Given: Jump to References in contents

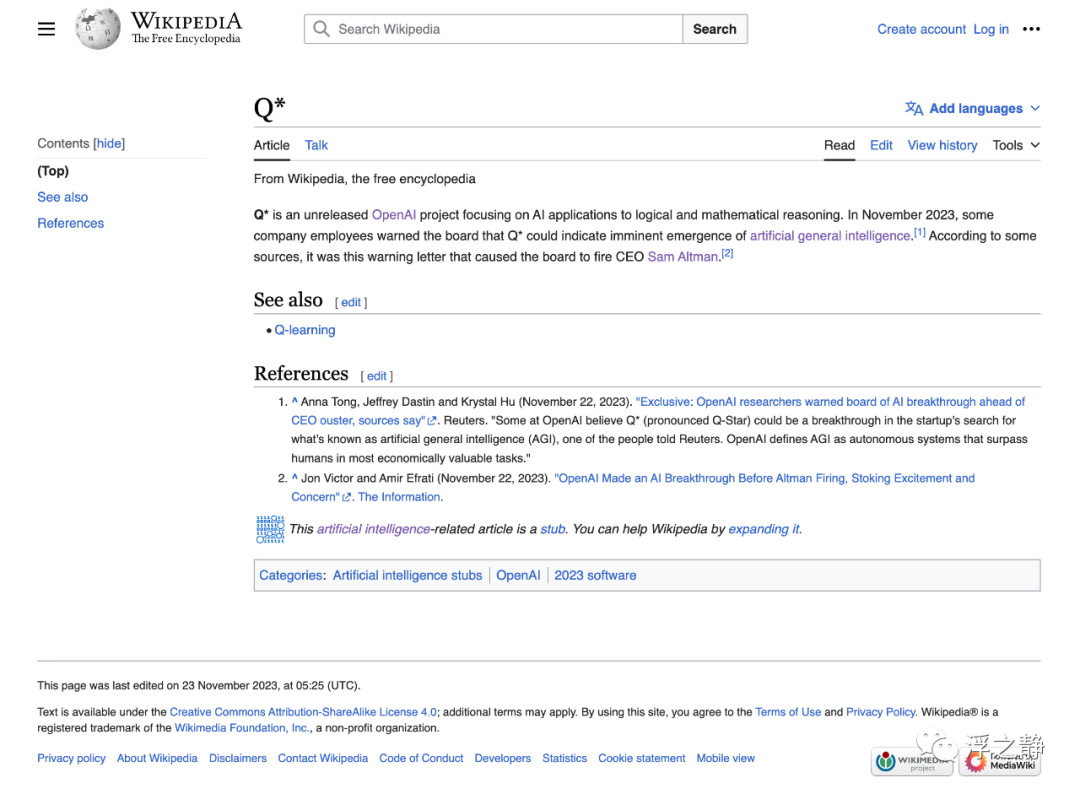Looking at the screenshot, I should click(70, 223).
